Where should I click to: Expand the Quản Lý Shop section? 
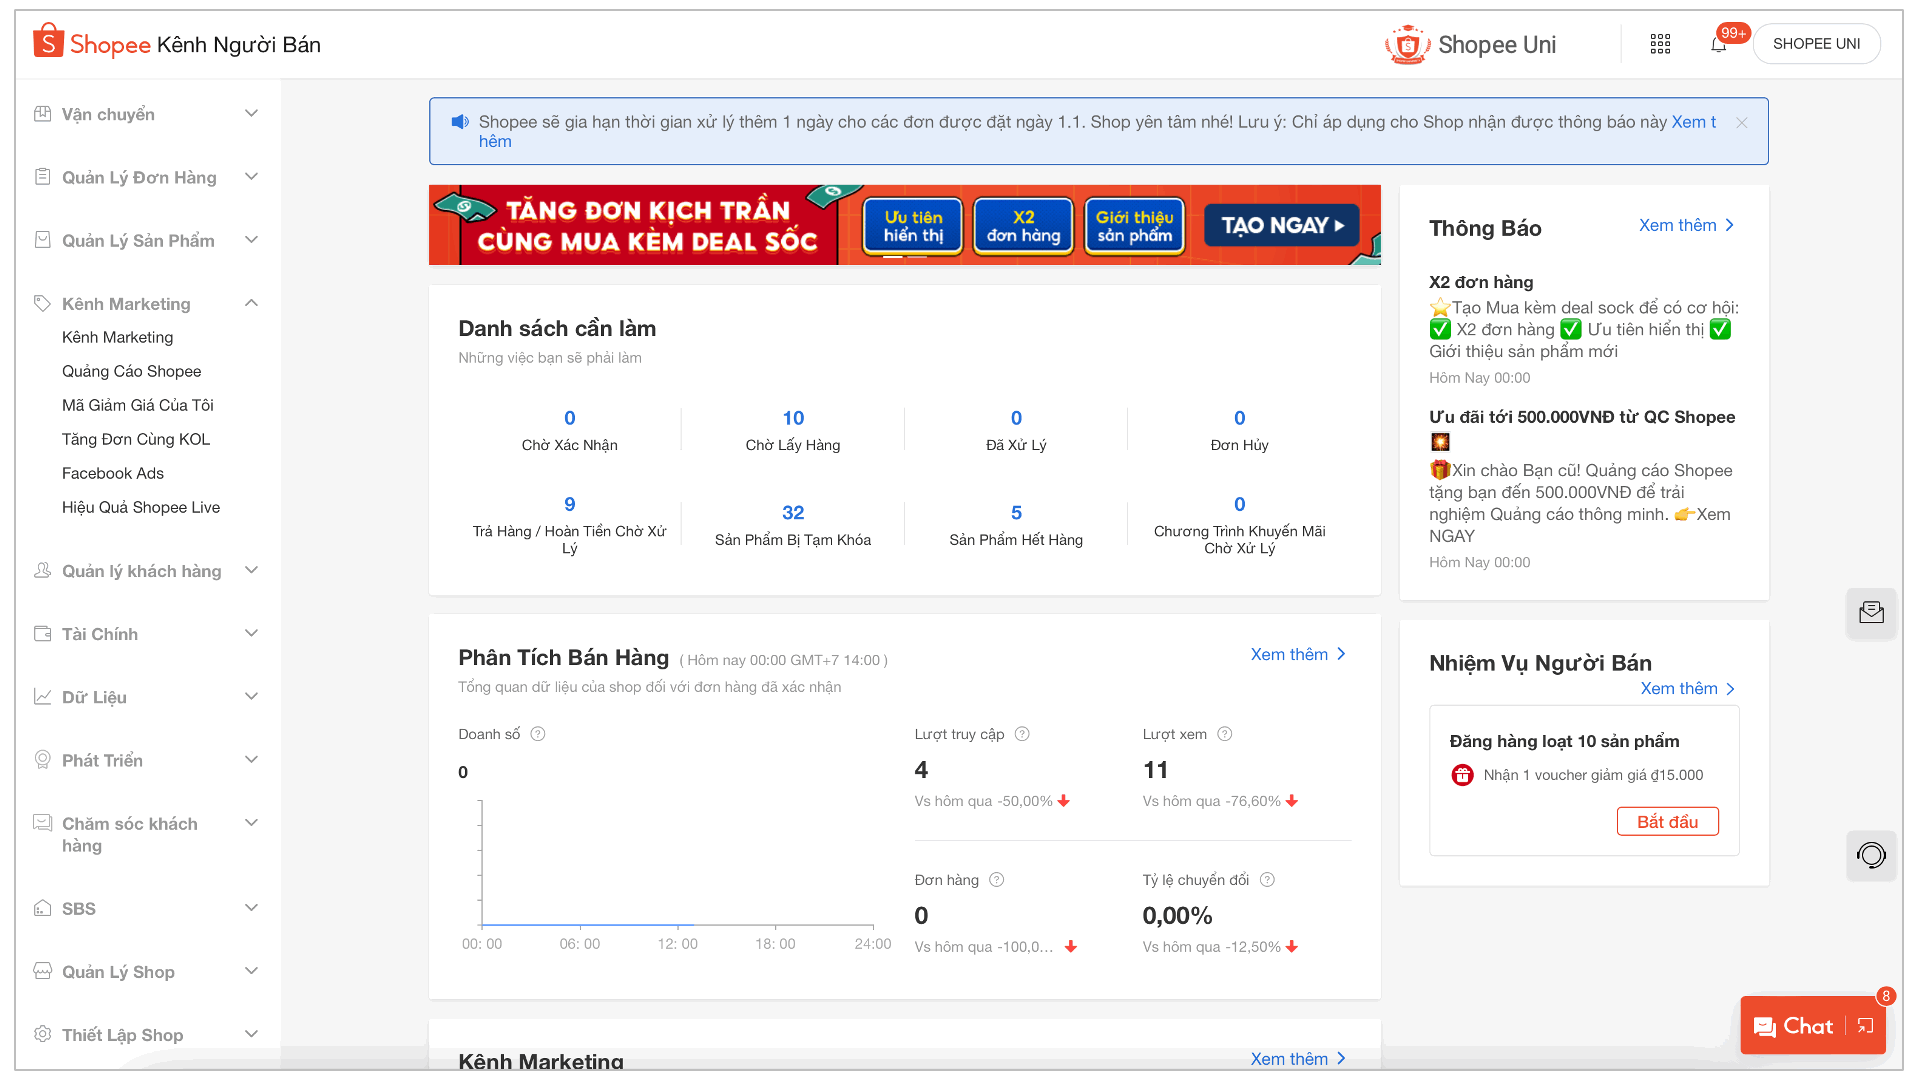coord(251,970)
